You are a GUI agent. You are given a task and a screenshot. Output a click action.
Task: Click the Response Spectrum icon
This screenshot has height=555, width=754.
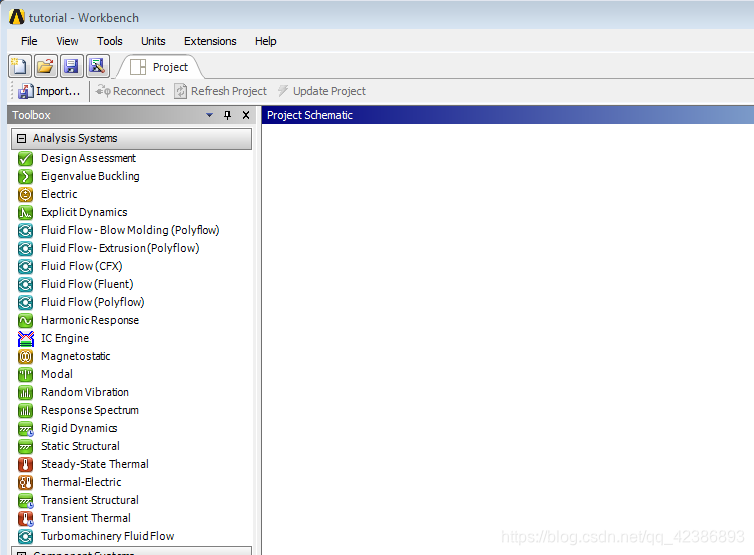[25, 410]
